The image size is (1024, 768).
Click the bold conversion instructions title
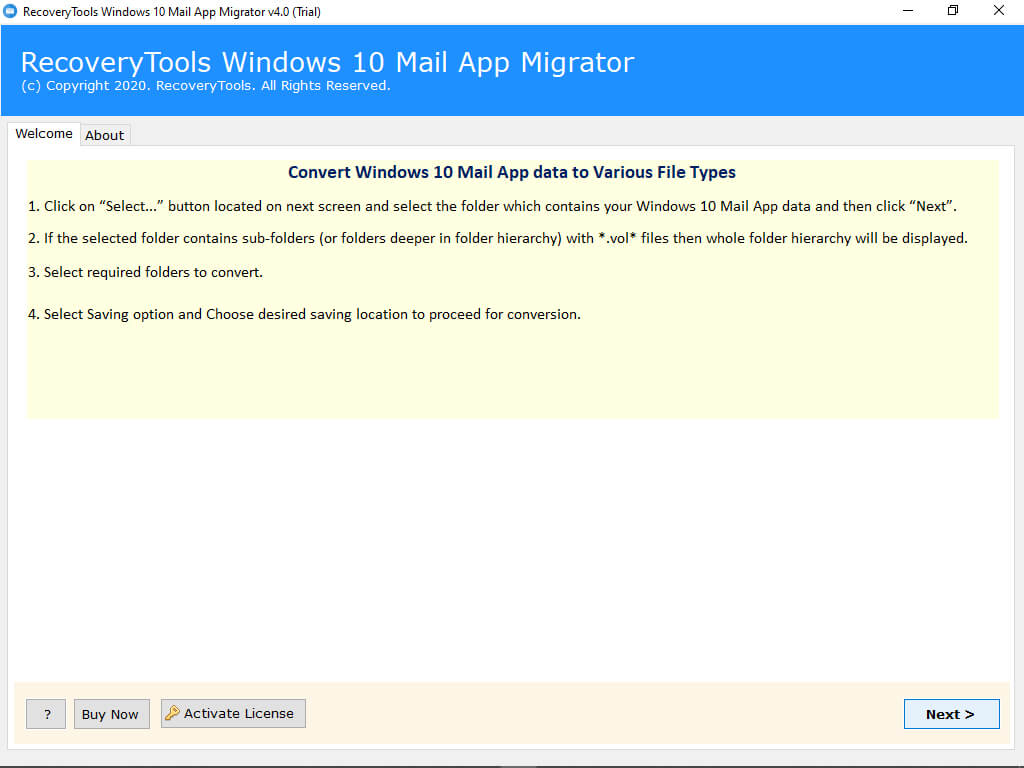pos(512,172)
